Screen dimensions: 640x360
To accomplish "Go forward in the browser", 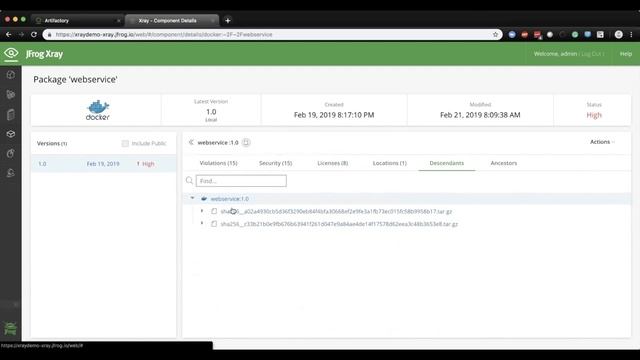I will click(21, 35).
